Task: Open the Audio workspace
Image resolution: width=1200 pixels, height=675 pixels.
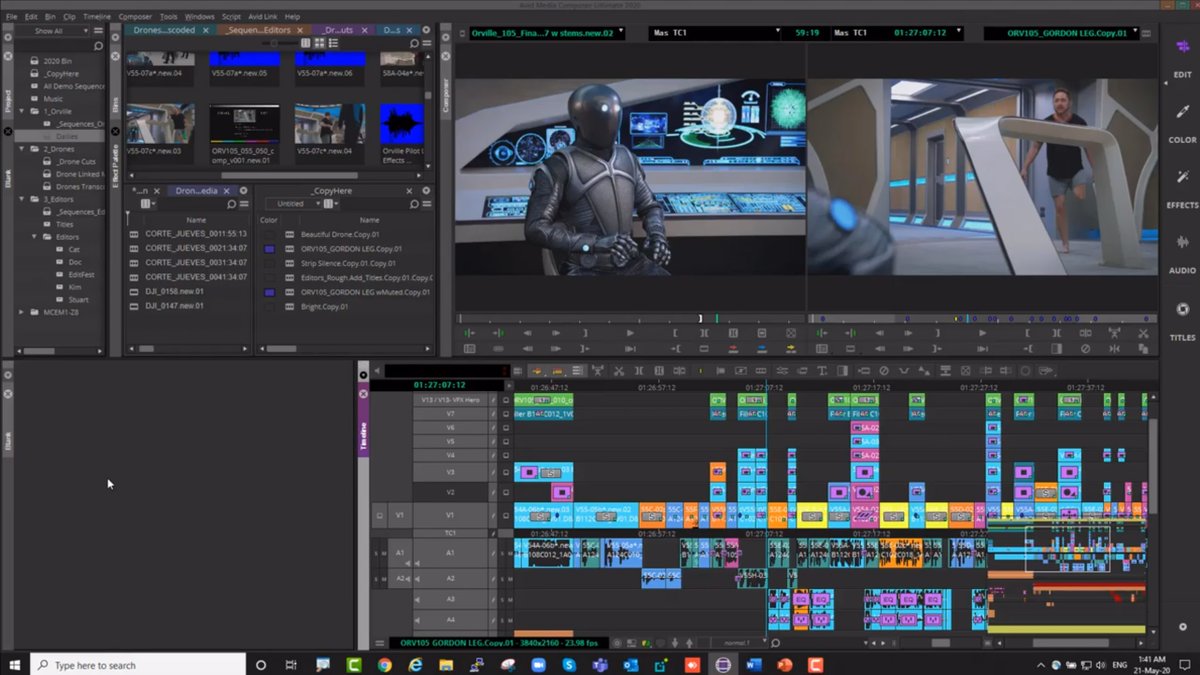Action: [x=1182, y=253]
